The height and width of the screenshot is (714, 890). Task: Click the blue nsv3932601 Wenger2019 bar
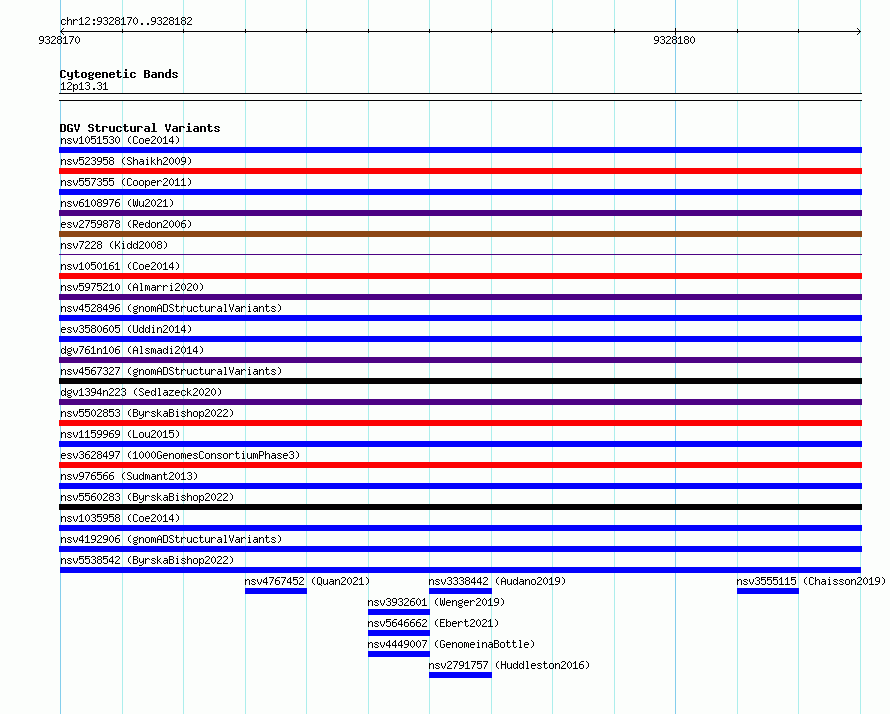[399, 612]
